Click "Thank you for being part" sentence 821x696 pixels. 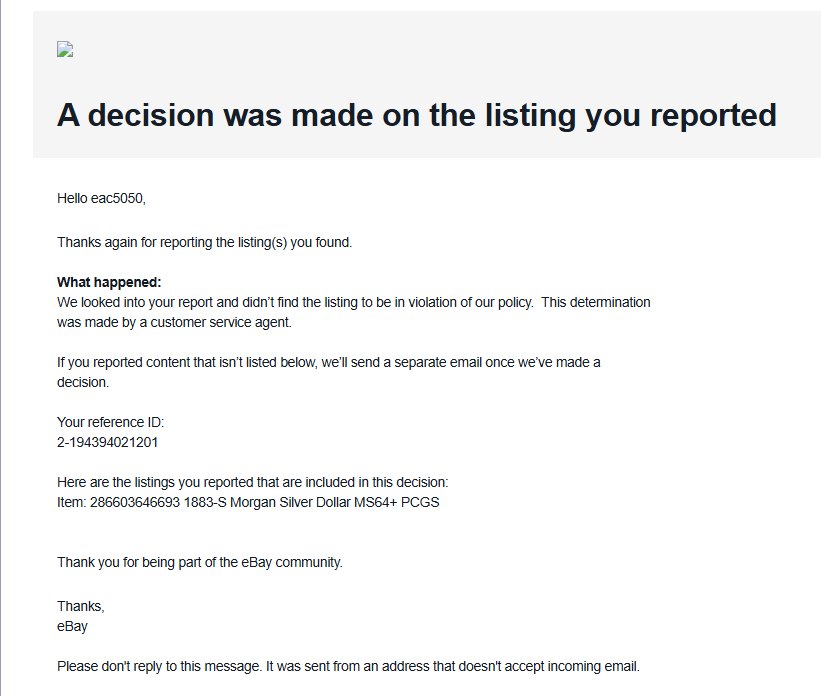[x=199, y=562]
